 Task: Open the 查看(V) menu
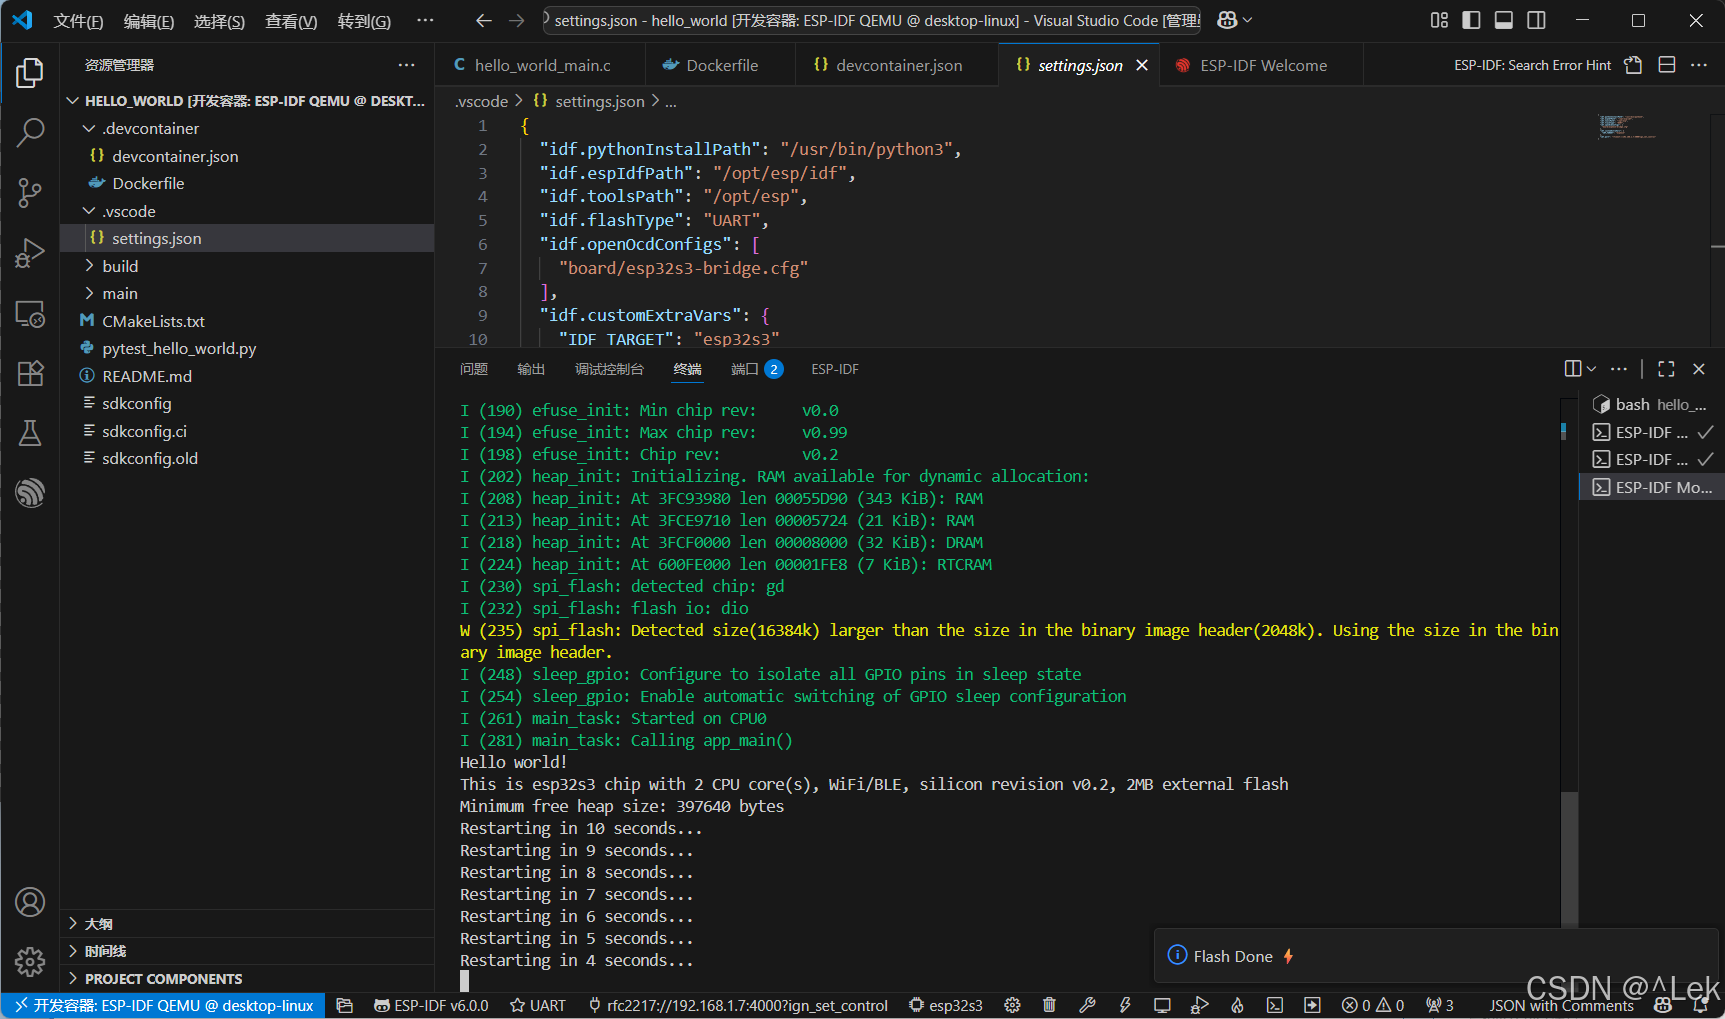(x=291, y=21)
